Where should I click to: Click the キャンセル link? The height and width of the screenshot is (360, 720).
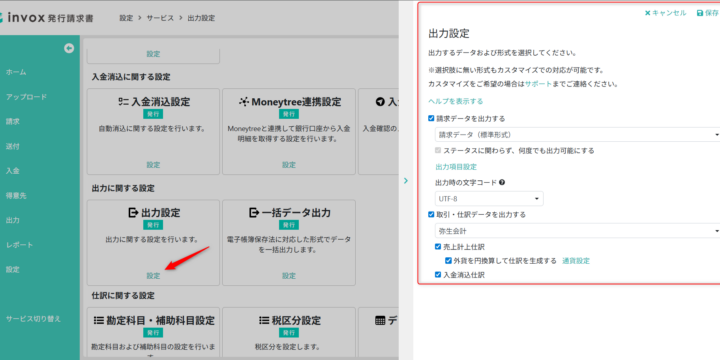(669, 13)
